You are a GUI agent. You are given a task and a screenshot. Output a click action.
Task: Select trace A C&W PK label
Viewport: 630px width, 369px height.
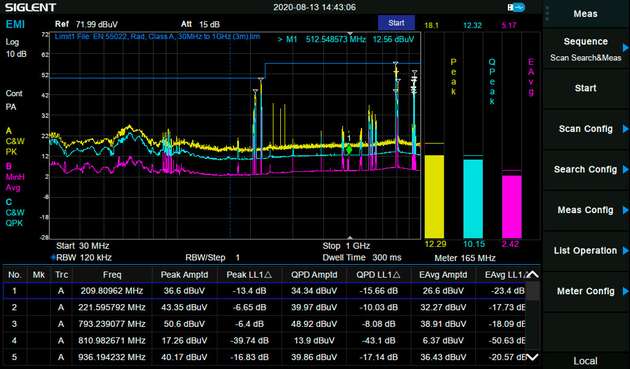(x=14, y=141)
